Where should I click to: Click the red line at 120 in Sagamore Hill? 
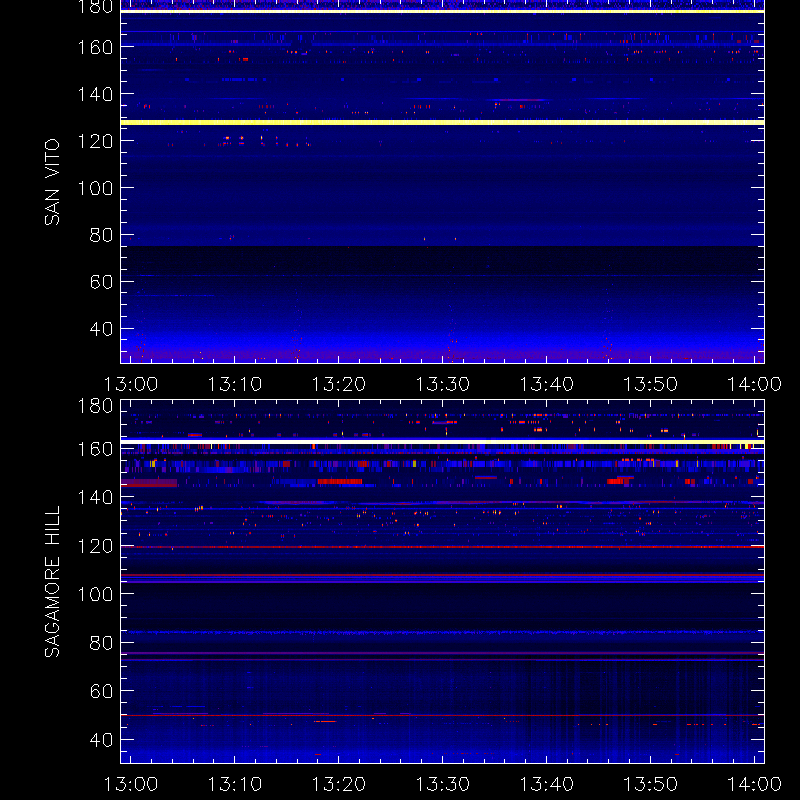pyautogui.click(x=442, y=547)
